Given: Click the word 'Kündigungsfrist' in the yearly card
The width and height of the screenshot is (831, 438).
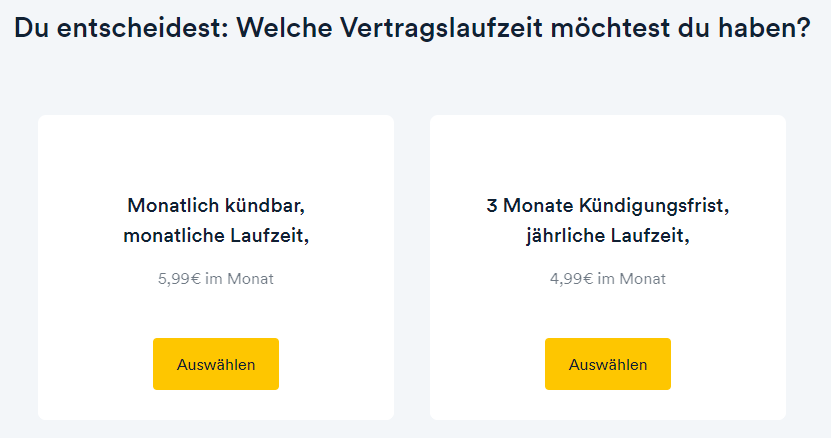Looking at the screenshot, I should (x=651, y=206).
